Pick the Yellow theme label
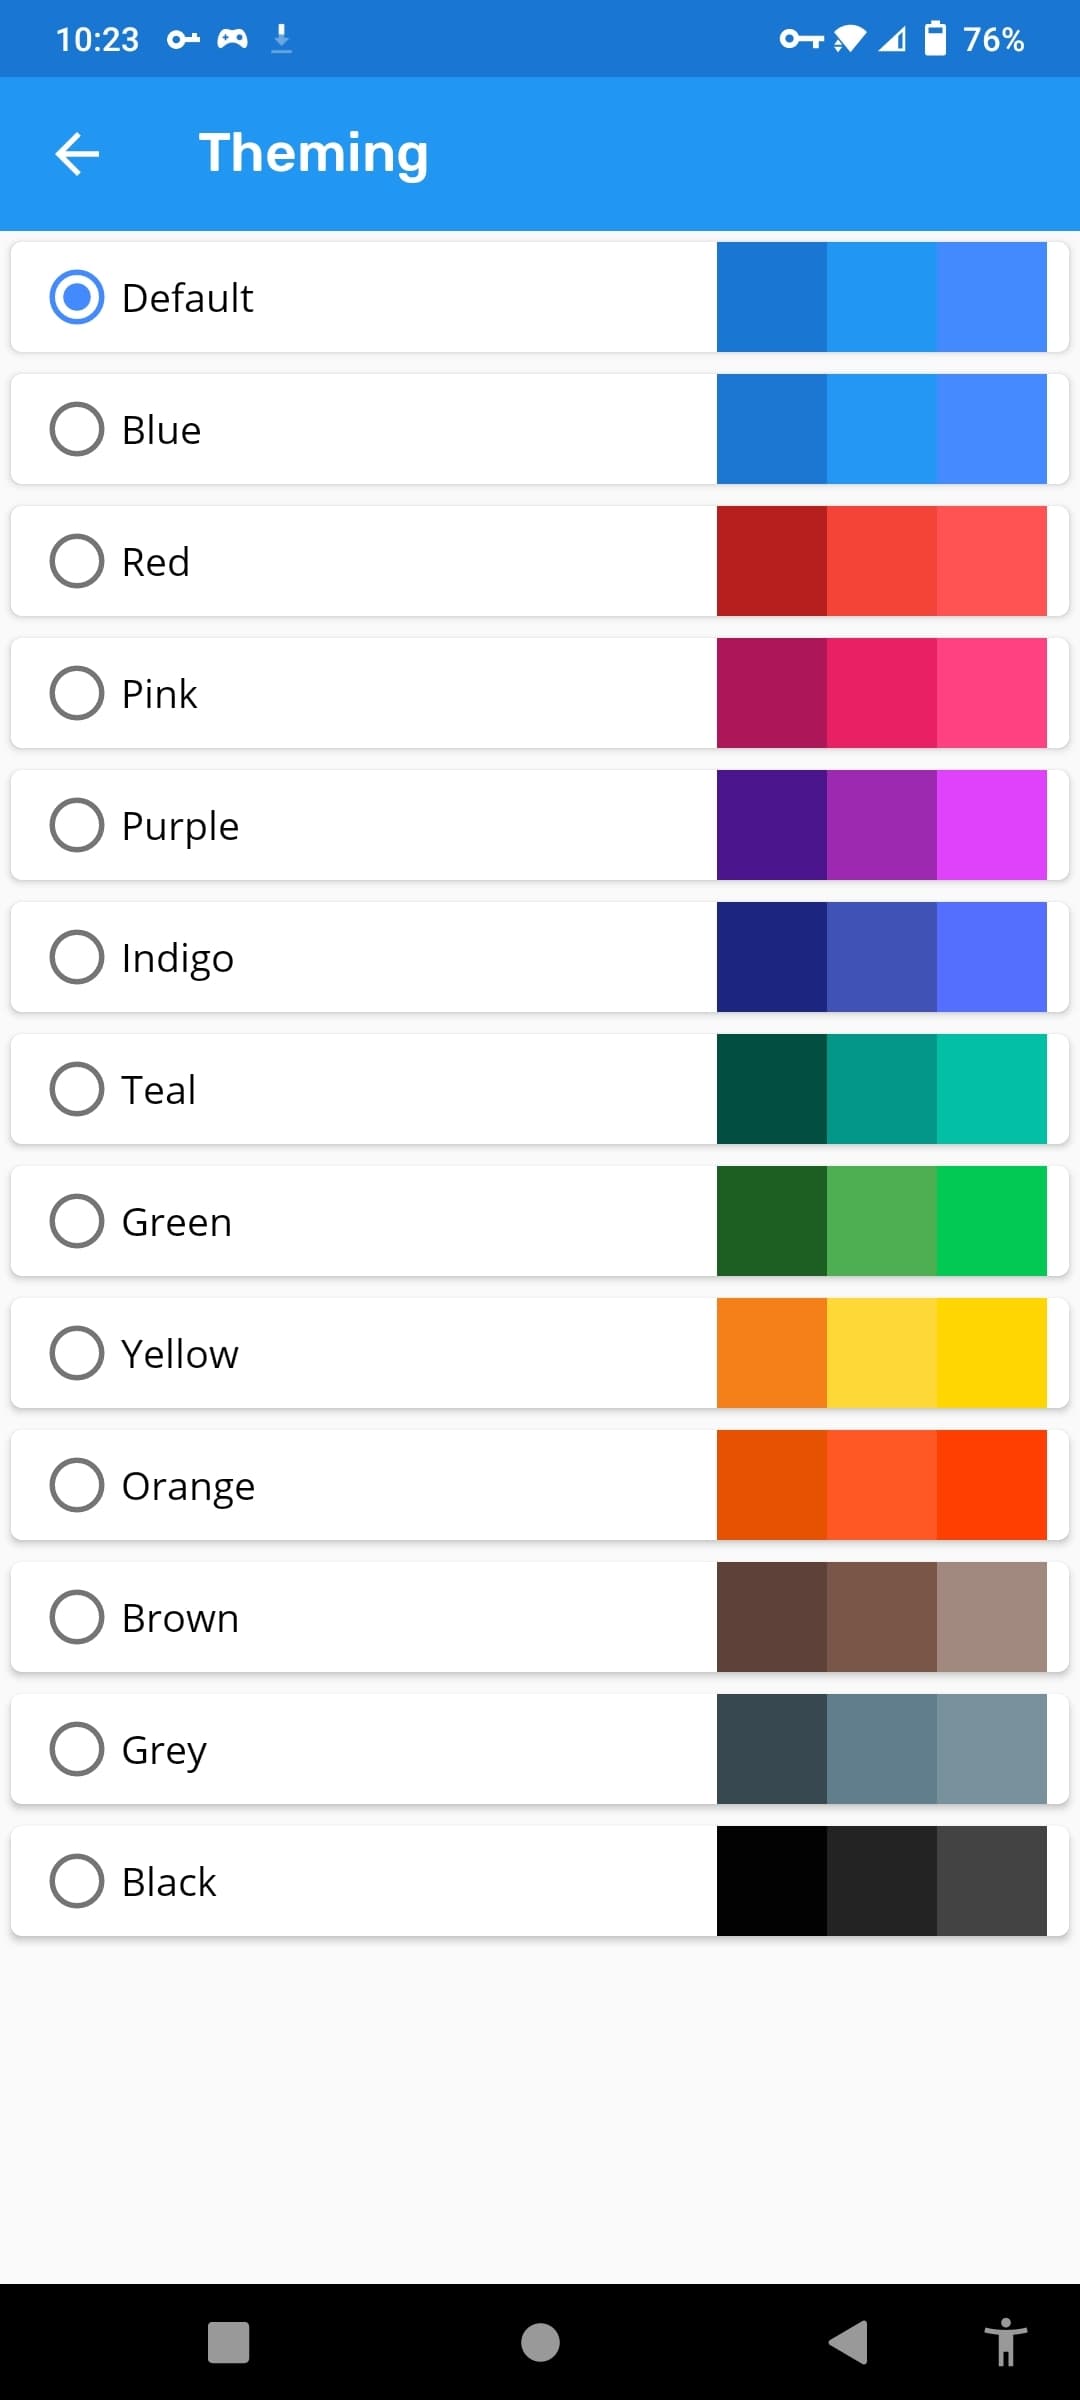 (x=180, y=1353)
